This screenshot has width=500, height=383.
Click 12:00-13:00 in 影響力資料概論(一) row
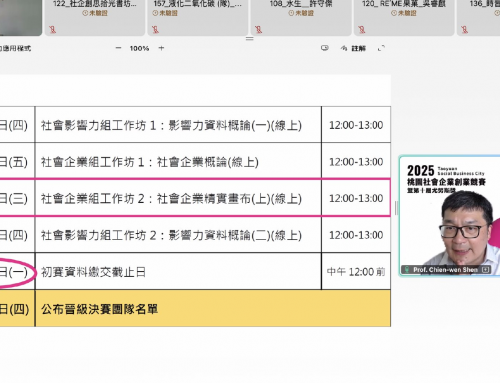click(356, 125)
